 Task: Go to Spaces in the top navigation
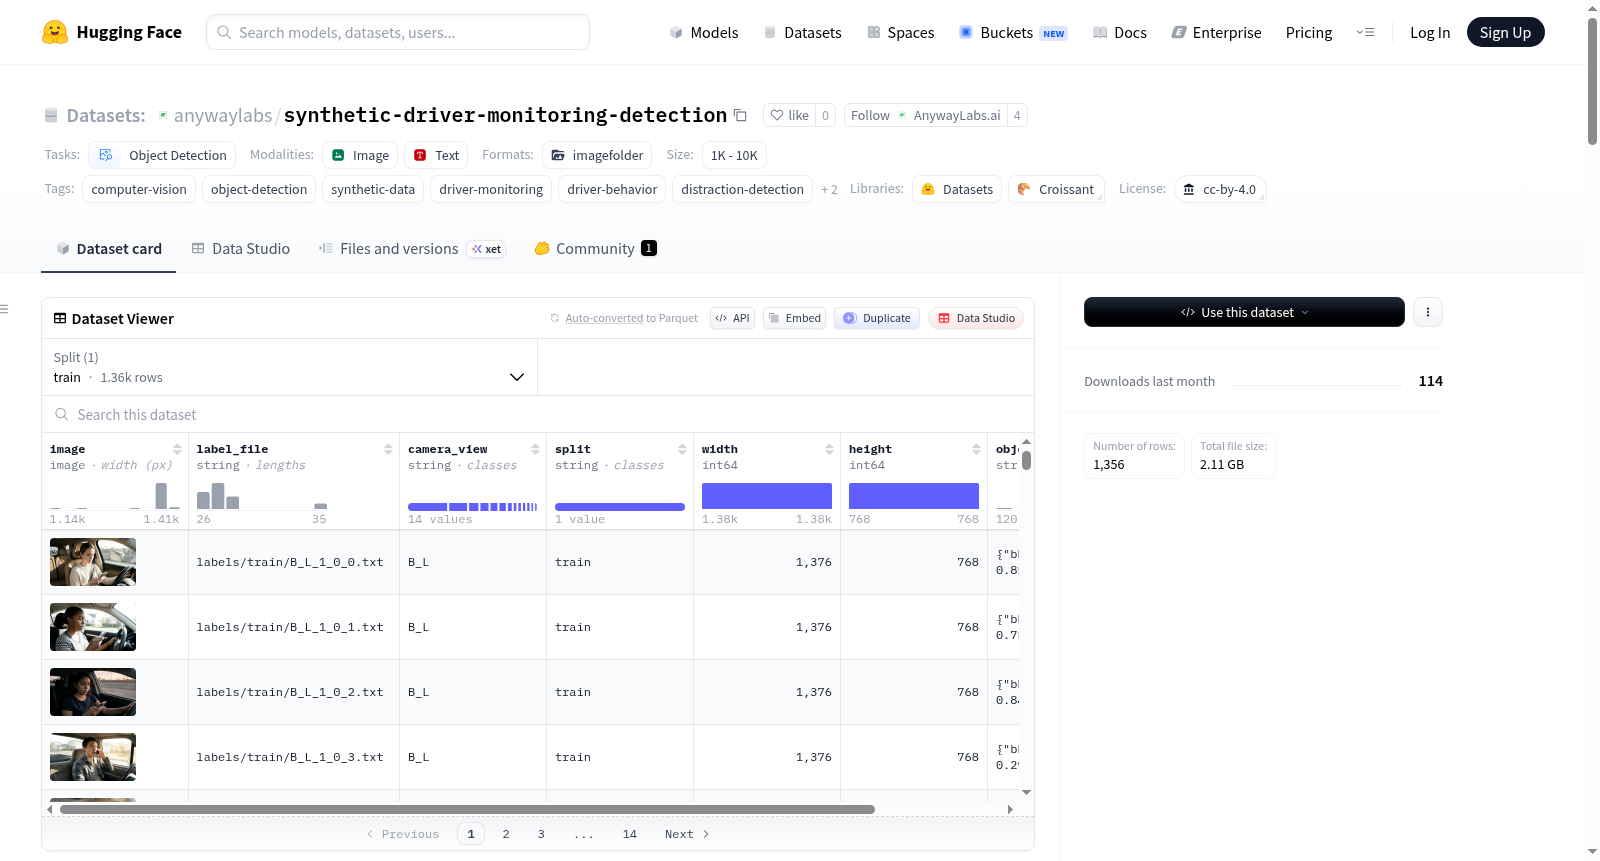point(901,32)
